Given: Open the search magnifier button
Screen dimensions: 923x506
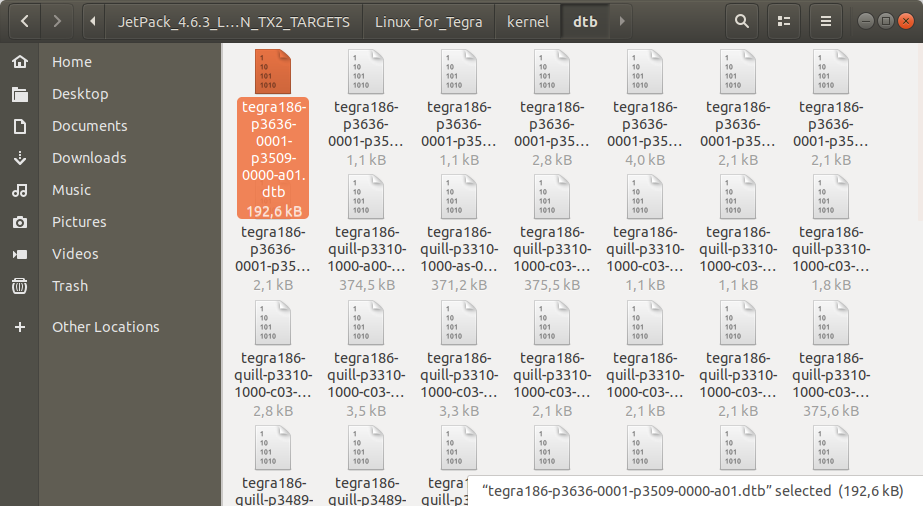Looking at the screenshot, I should pos(742,22).
